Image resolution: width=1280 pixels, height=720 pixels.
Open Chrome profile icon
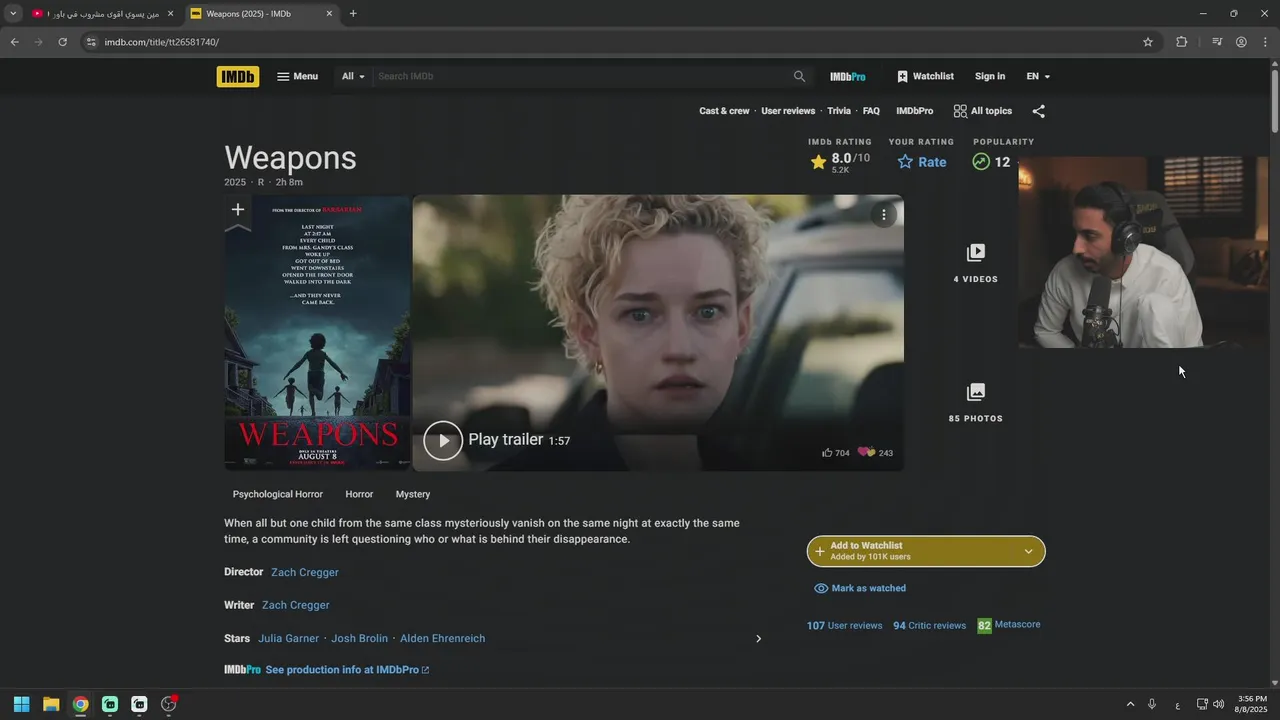click(1241, 42)
